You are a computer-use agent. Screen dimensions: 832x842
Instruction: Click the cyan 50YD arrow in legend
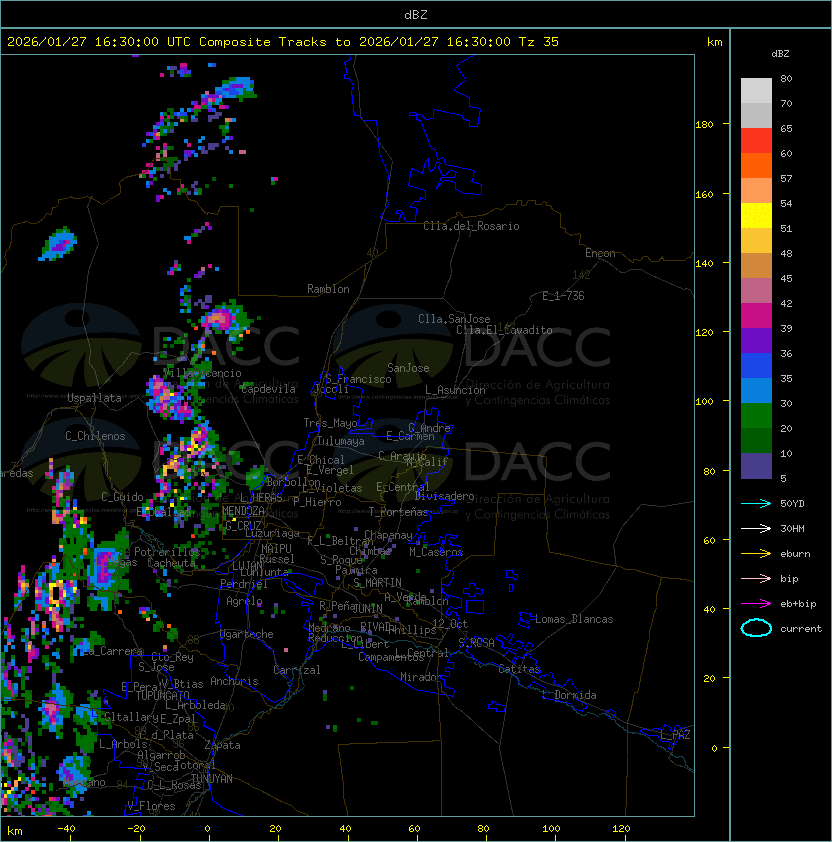pos(756,503)
